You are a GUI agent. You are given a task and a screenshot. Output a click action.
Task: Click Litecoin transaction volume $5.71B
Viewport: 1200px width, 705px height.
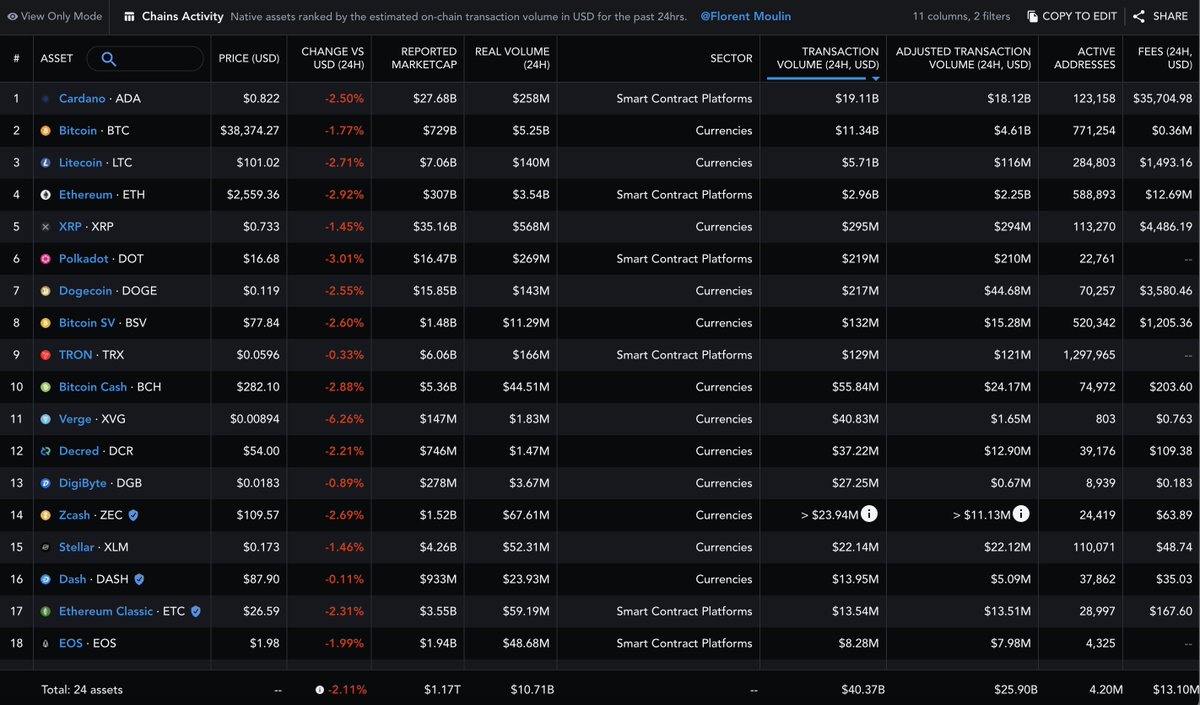(858, 163)
